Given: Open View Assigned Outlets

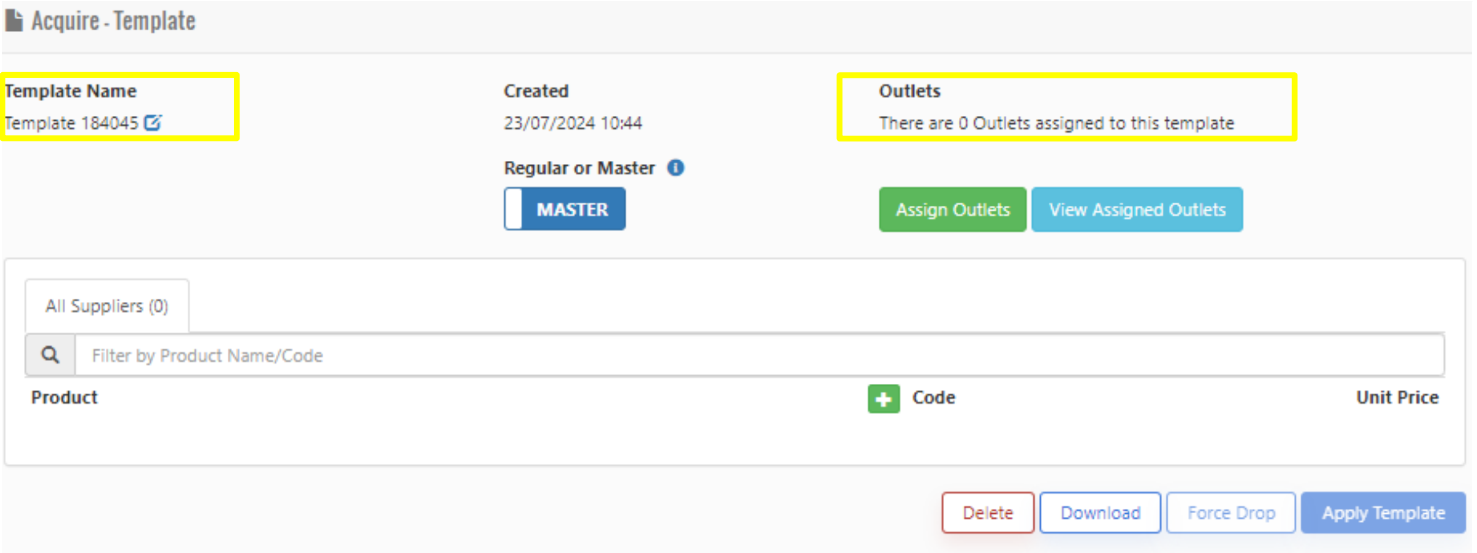Looking at the screenshot, I should (1137, 210).
